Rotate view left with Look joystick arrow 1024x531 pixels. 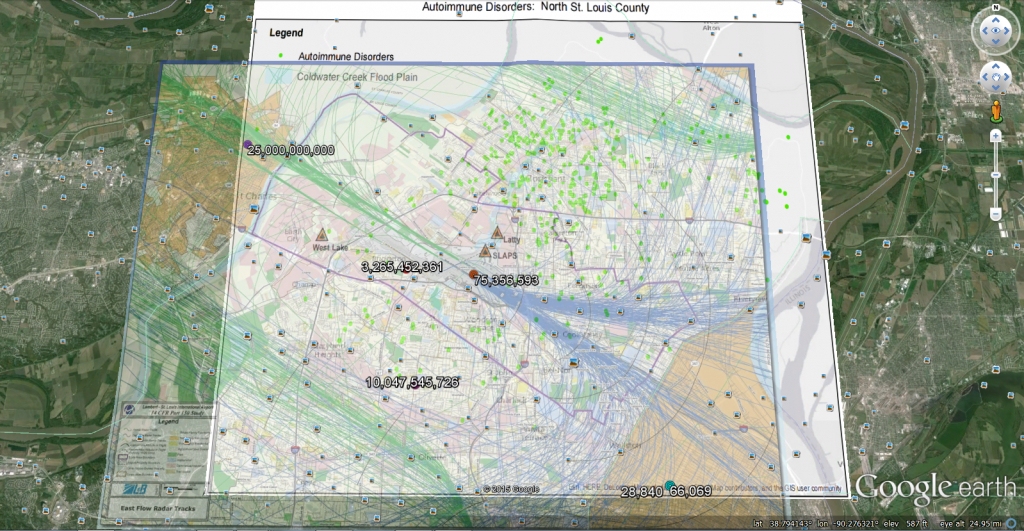[984, 31]
